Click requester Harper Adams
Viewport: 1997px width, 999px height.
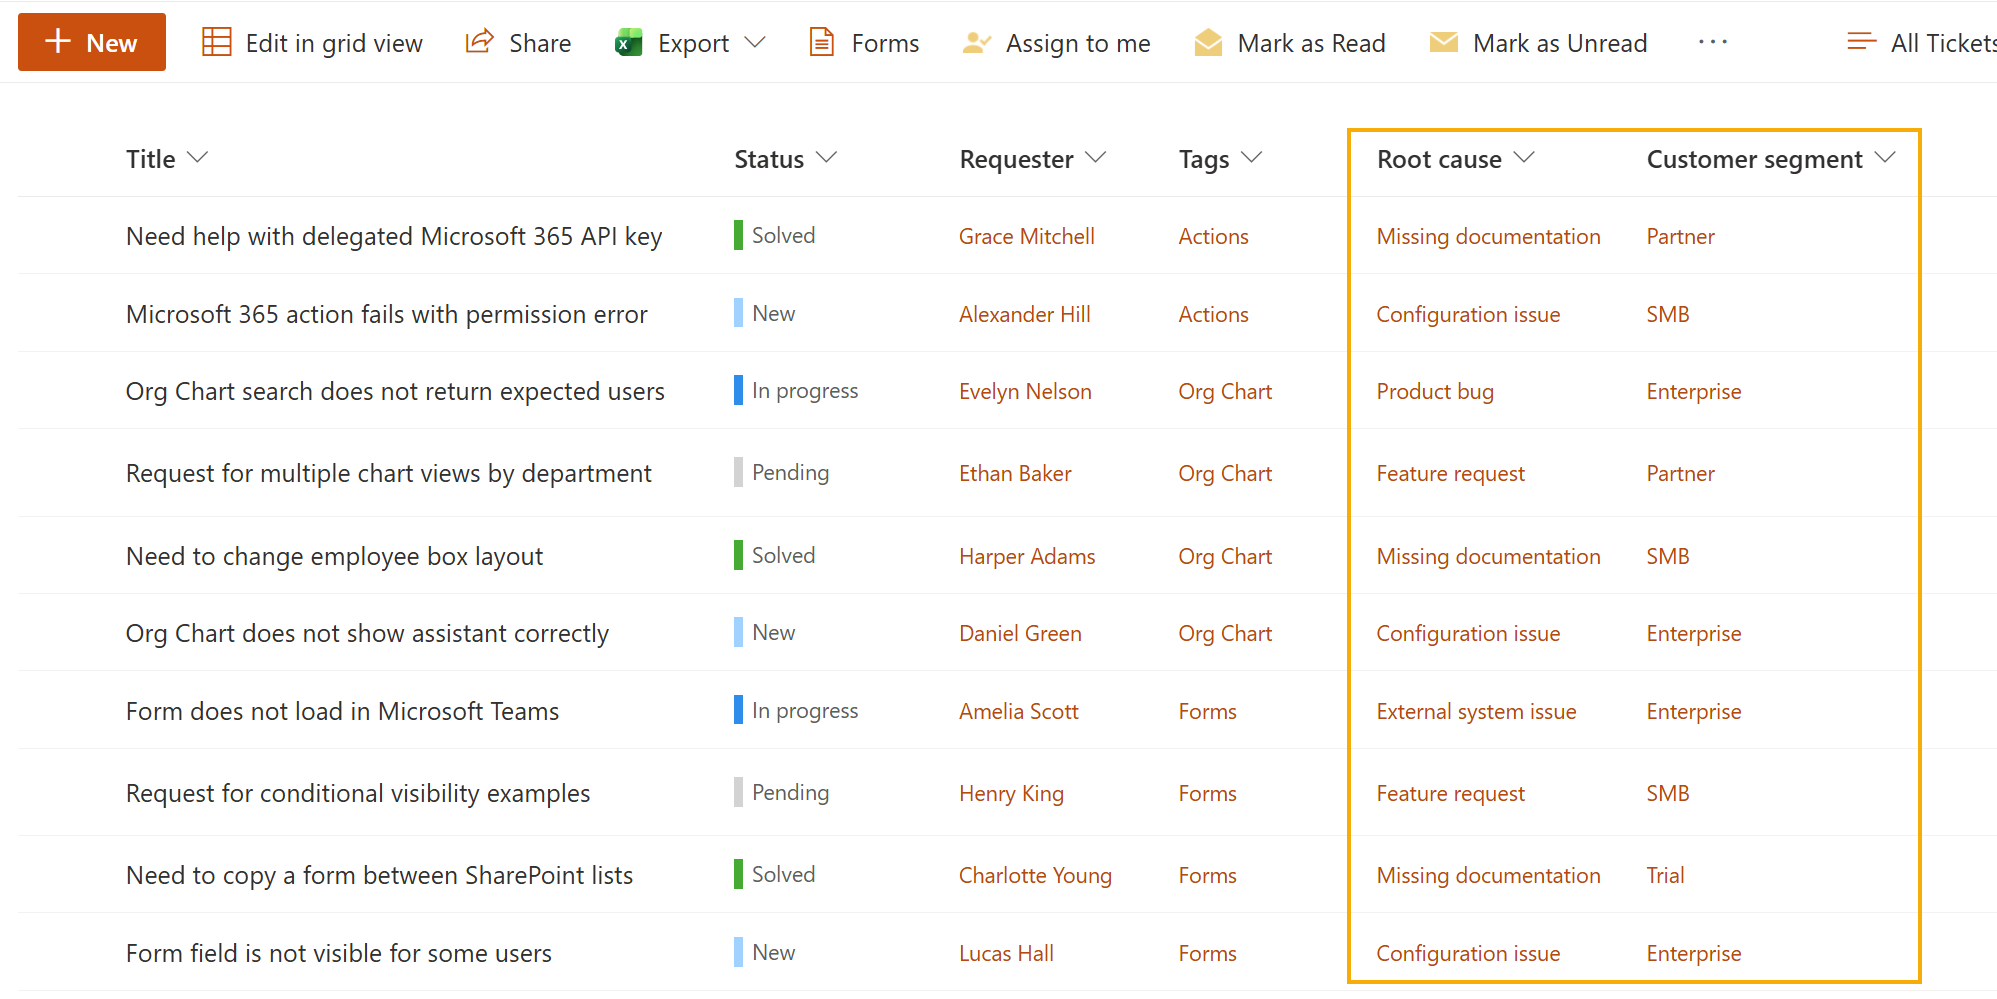click(1027, 556)
